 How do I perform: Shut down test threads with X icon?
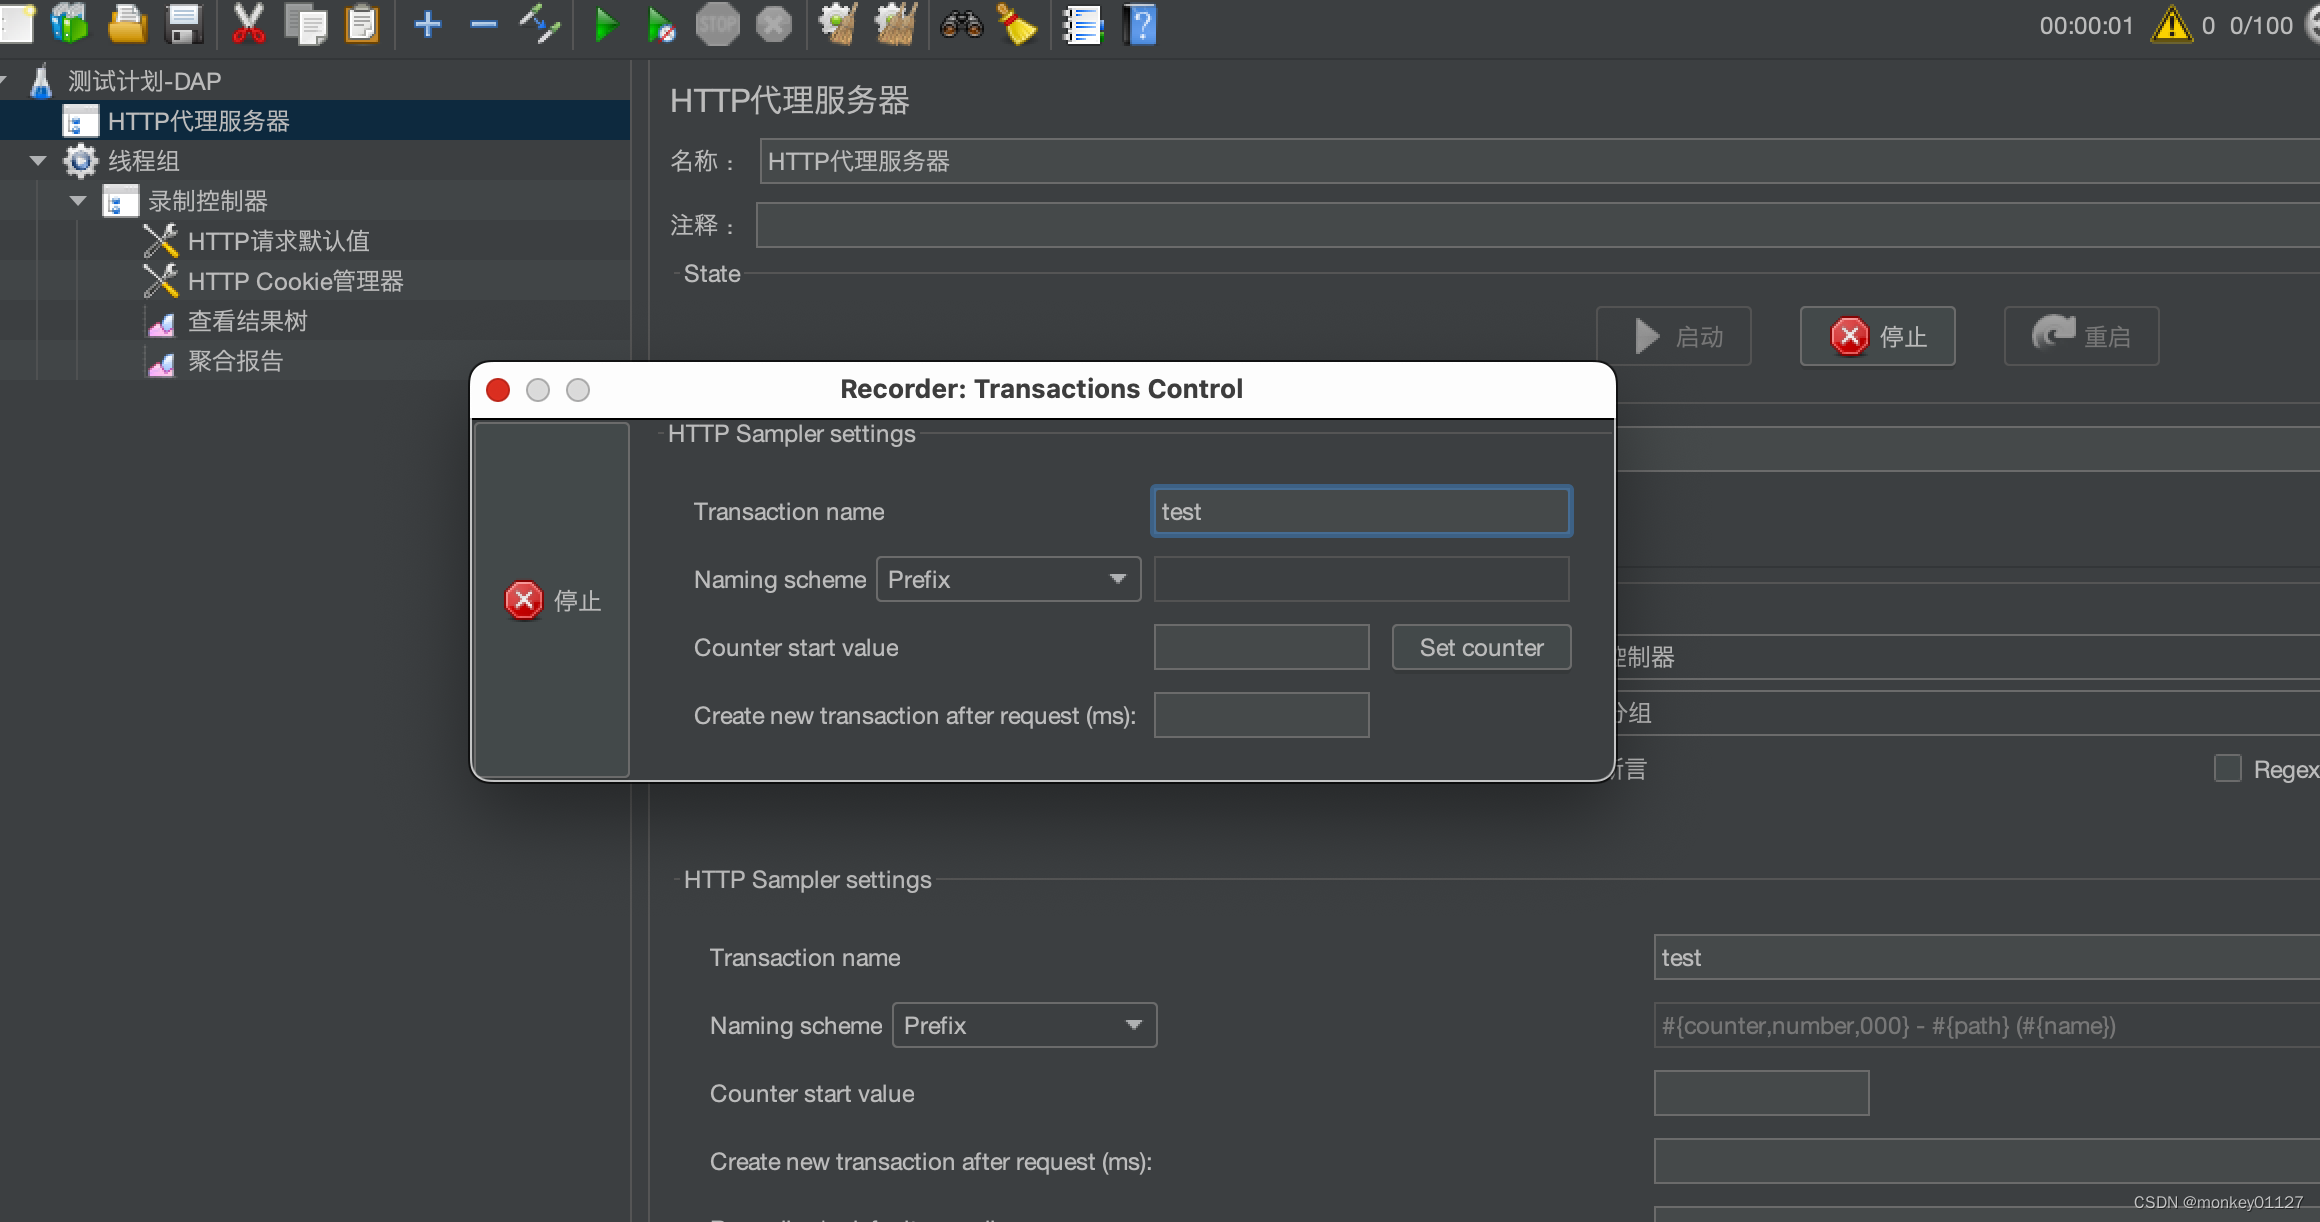[x=773, y=24]
